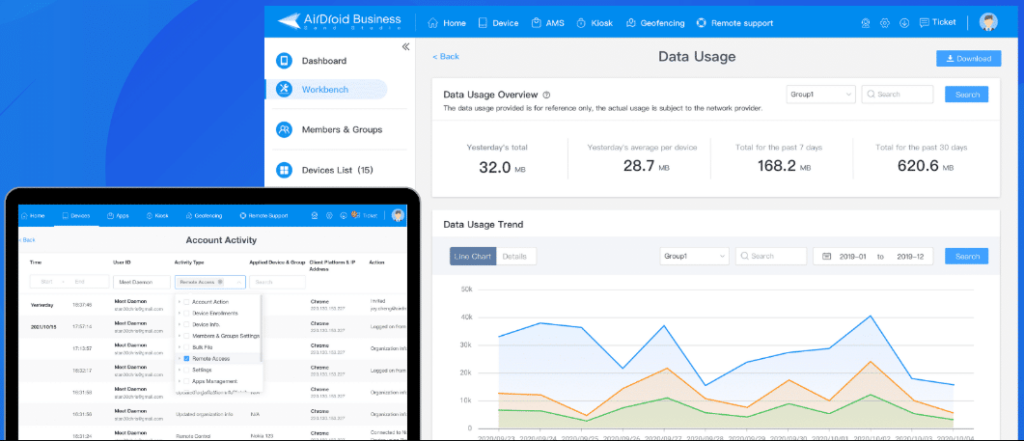
Task: Click the Time range Start field on tablet
Action: (46, 282)
